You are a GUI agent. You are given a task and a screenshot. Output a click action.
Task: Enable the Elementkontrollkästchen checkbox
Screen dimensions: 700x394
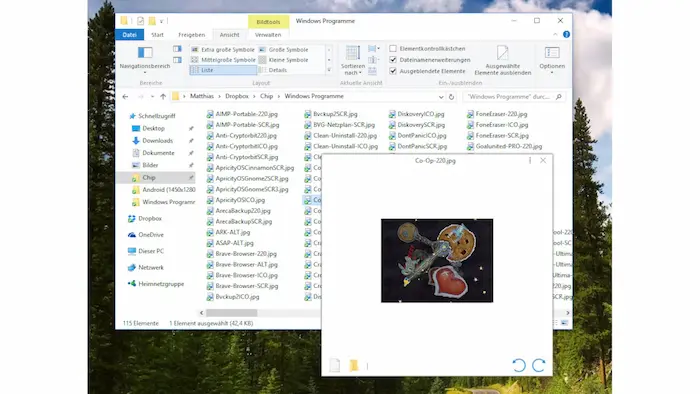393,49
